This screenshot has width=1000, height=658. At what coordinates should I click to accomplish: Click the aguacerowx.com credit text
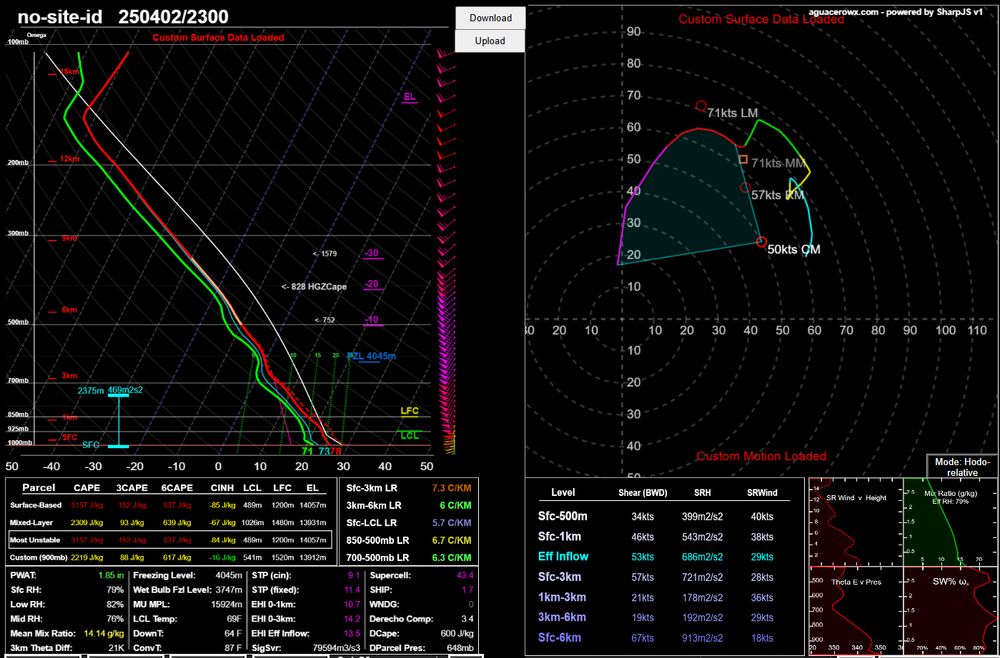click(897, 11)
